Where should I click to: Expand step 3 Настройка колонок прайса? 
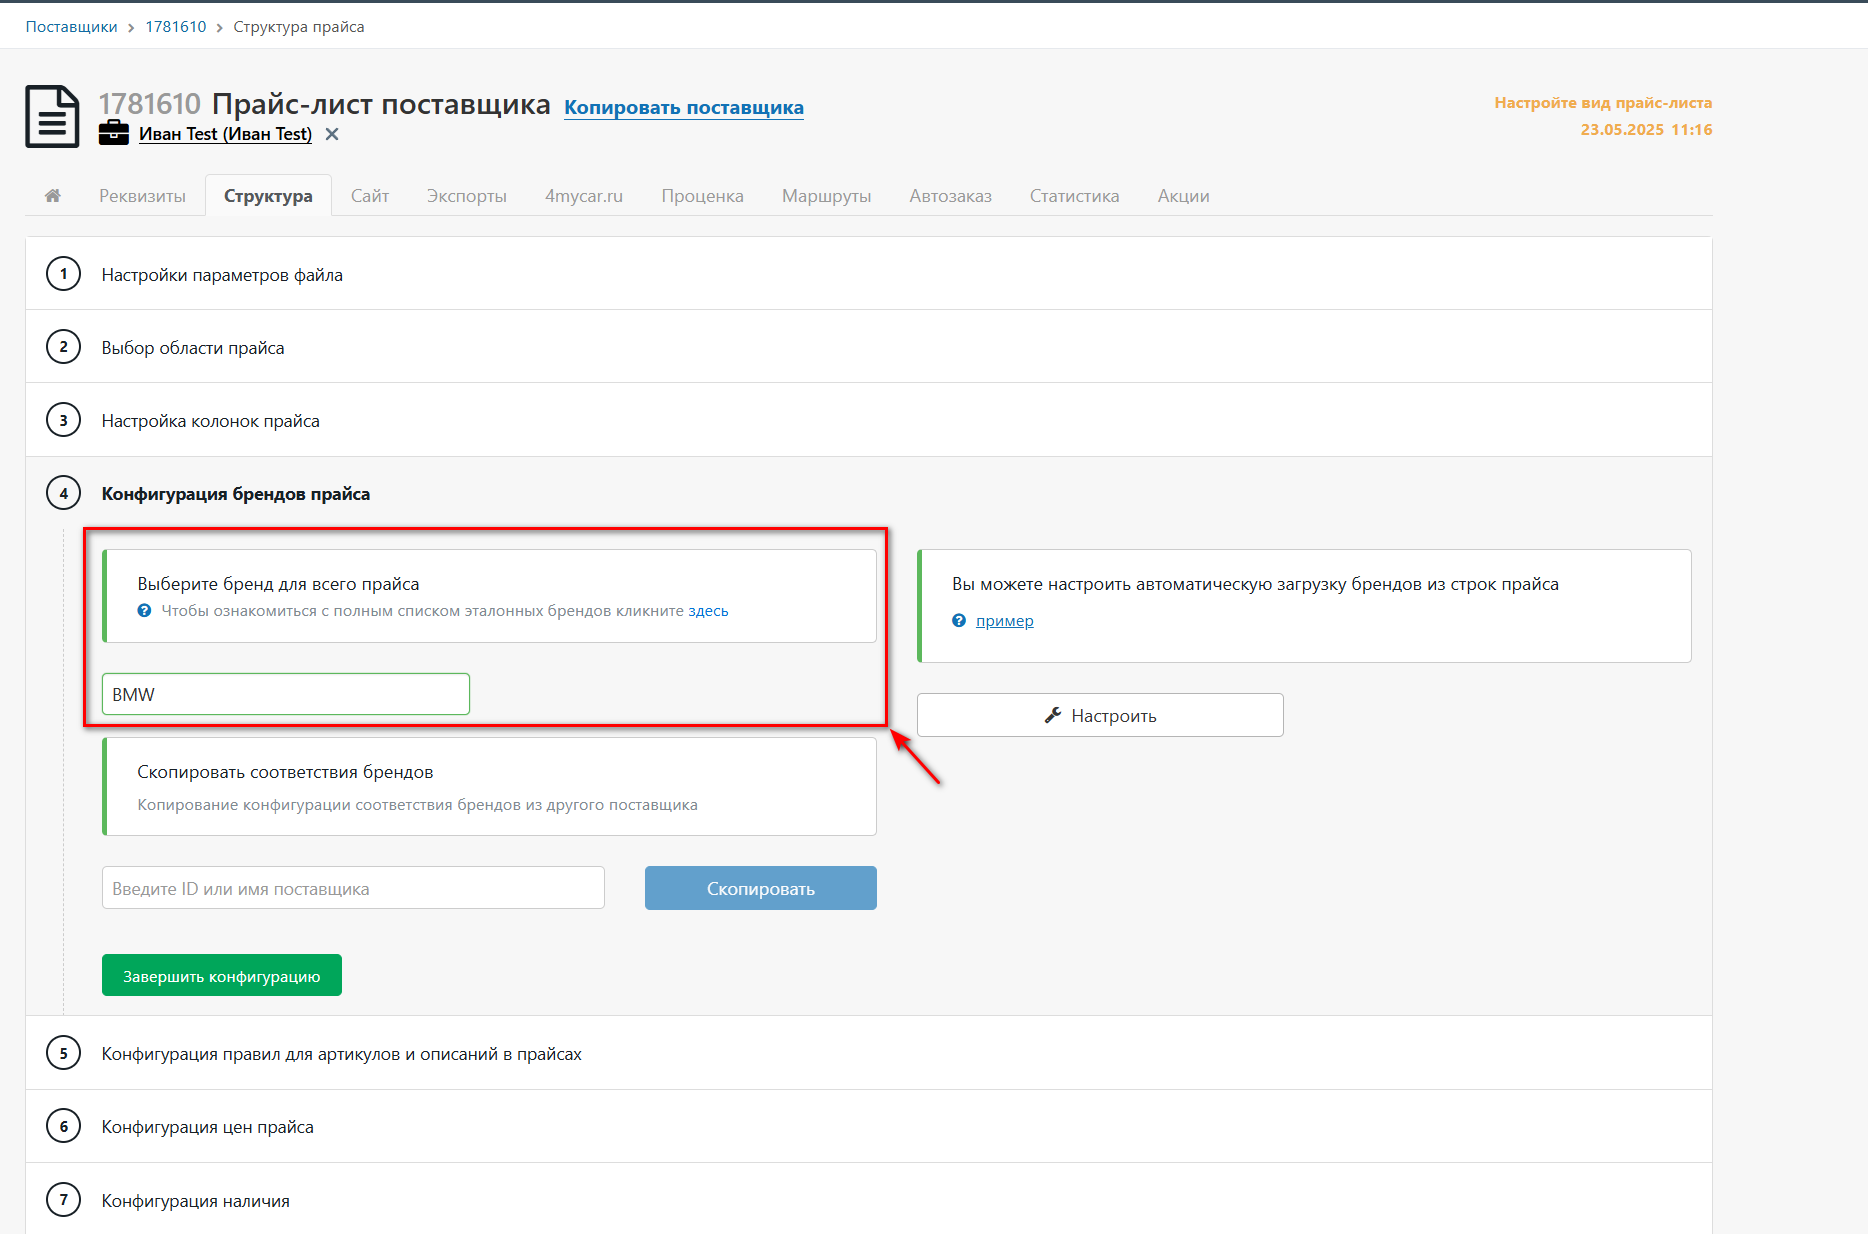point(868,420)
